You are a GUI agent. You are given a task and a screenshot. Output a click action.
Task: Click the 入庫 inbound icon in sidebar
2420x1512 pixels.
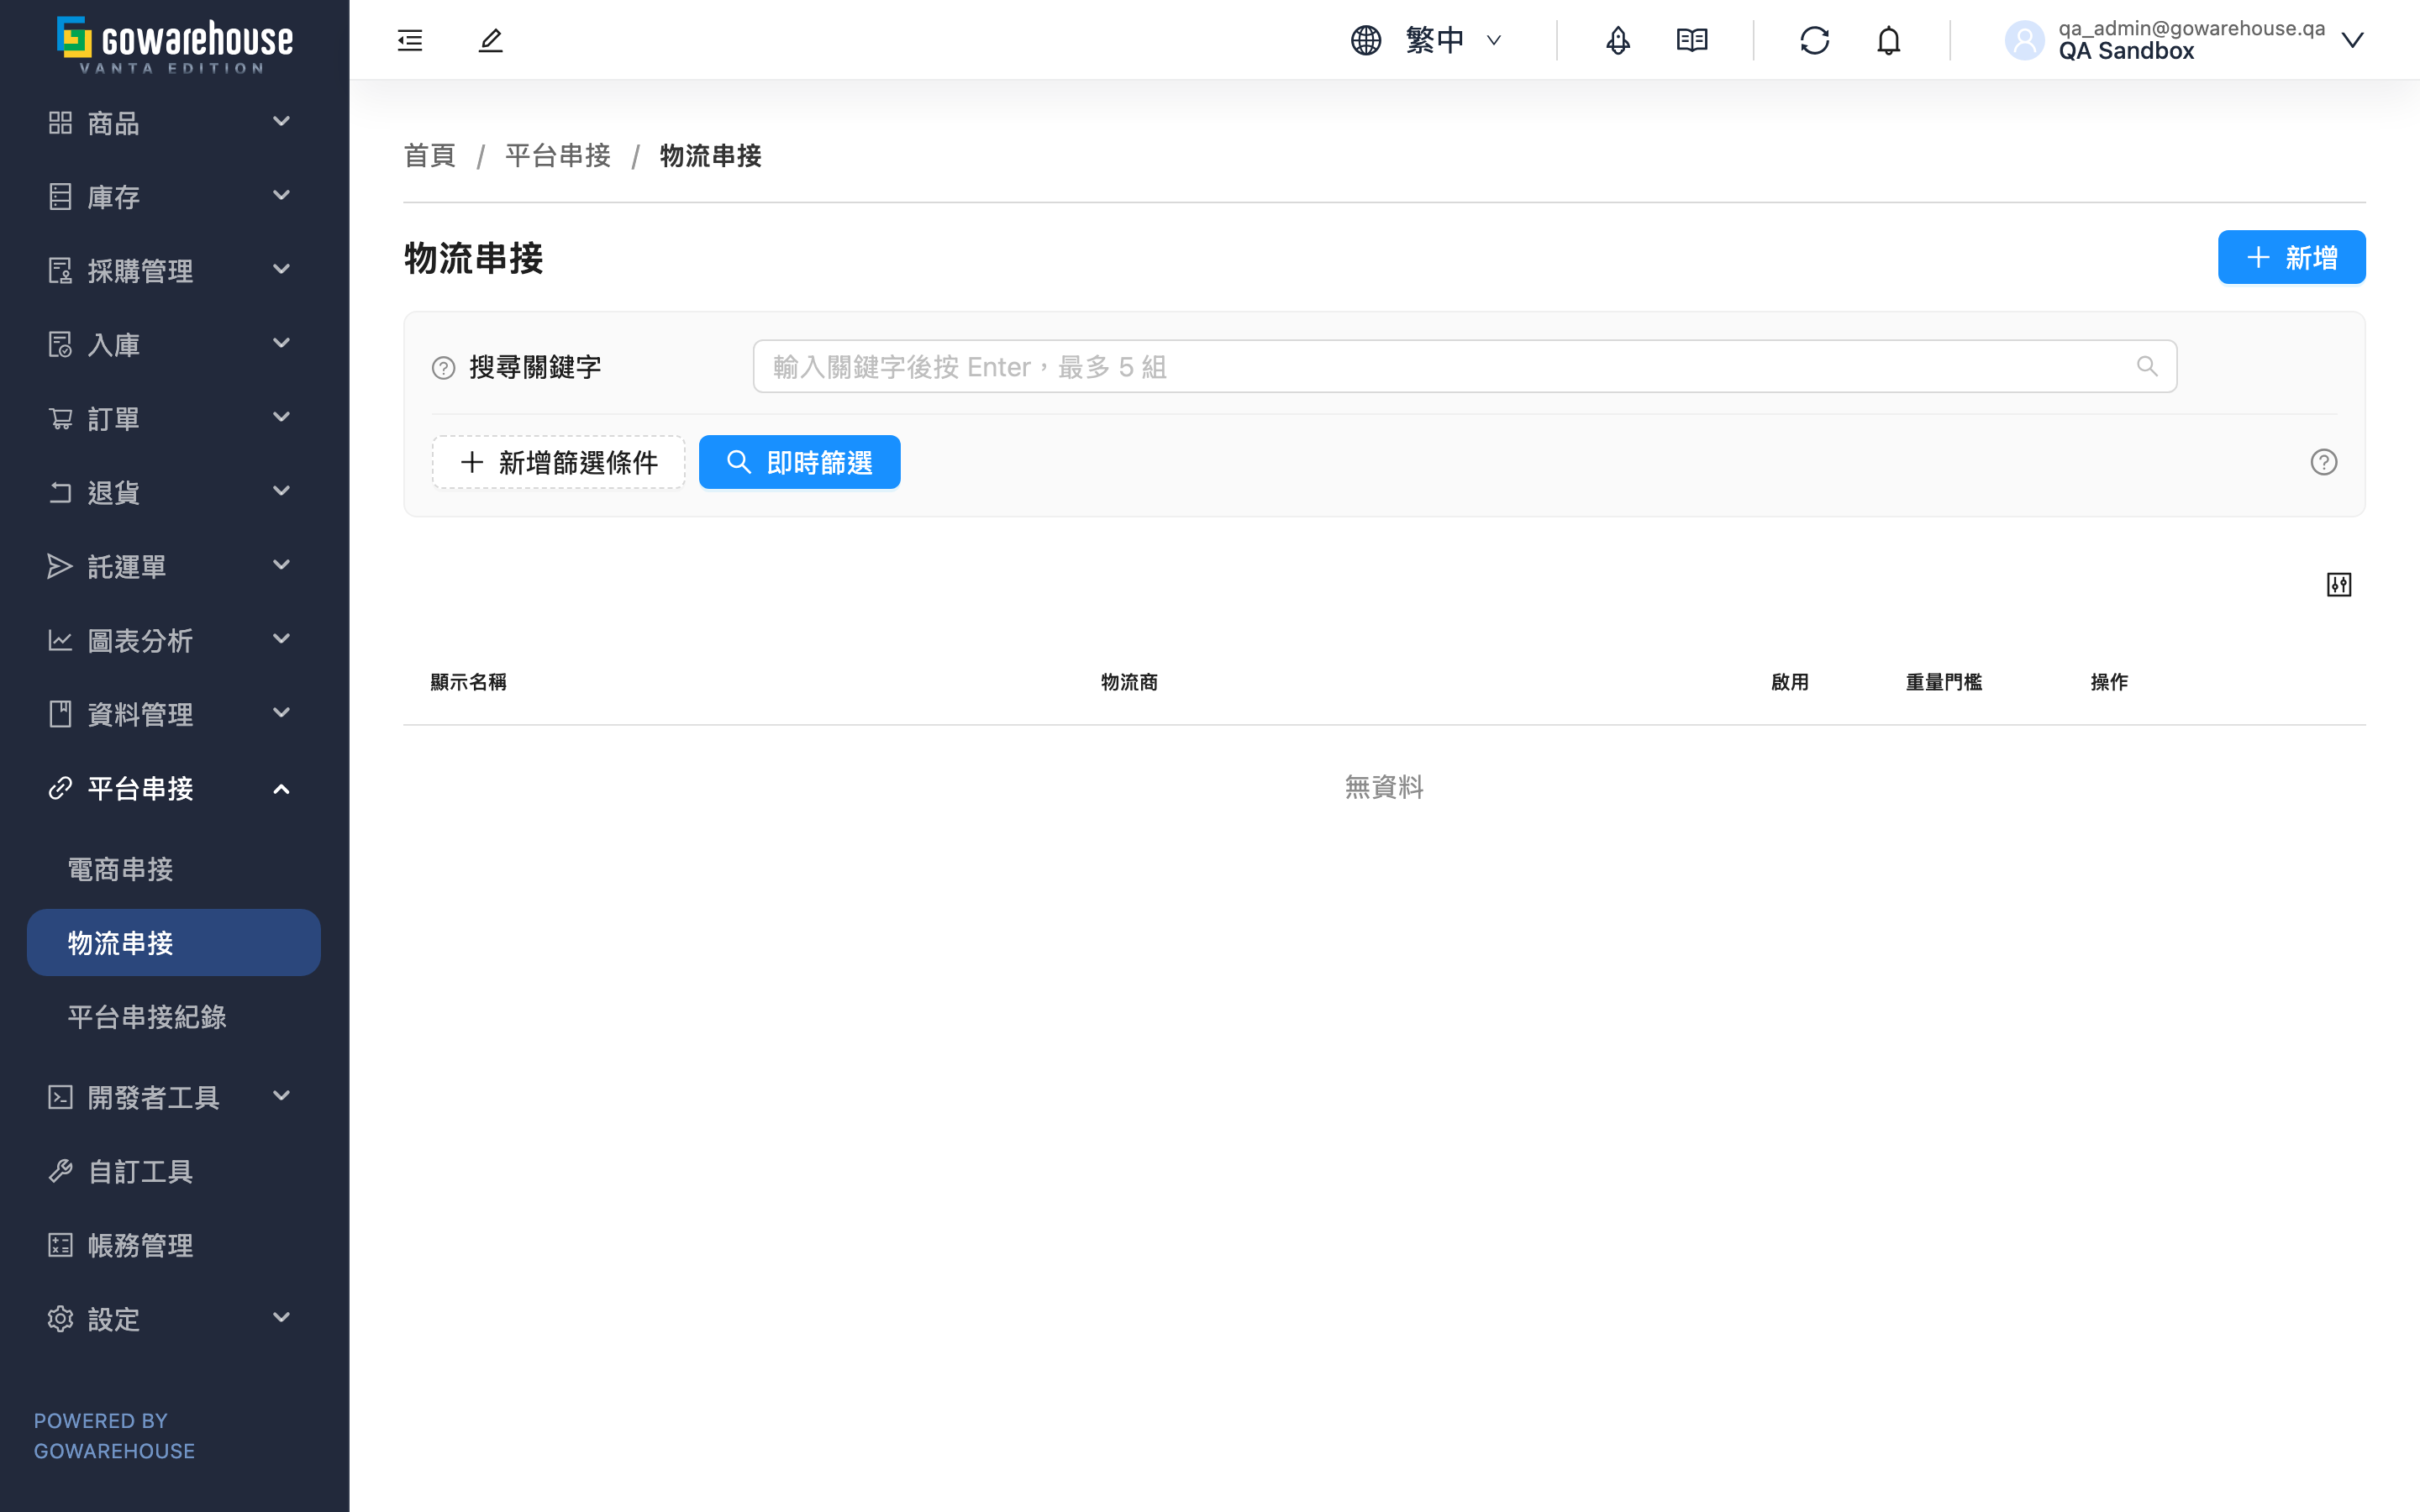[60, 344]
